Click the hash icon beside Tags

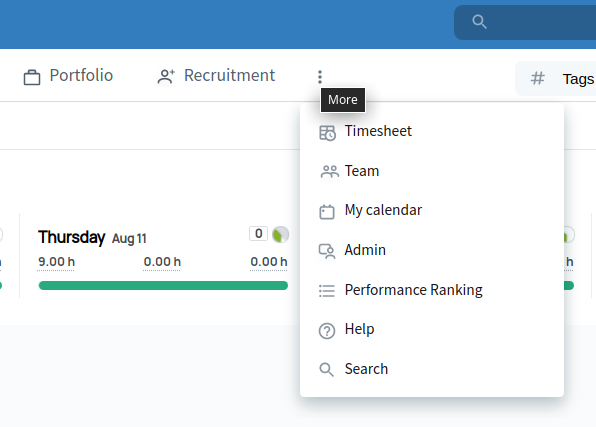(x=537, y=79)
